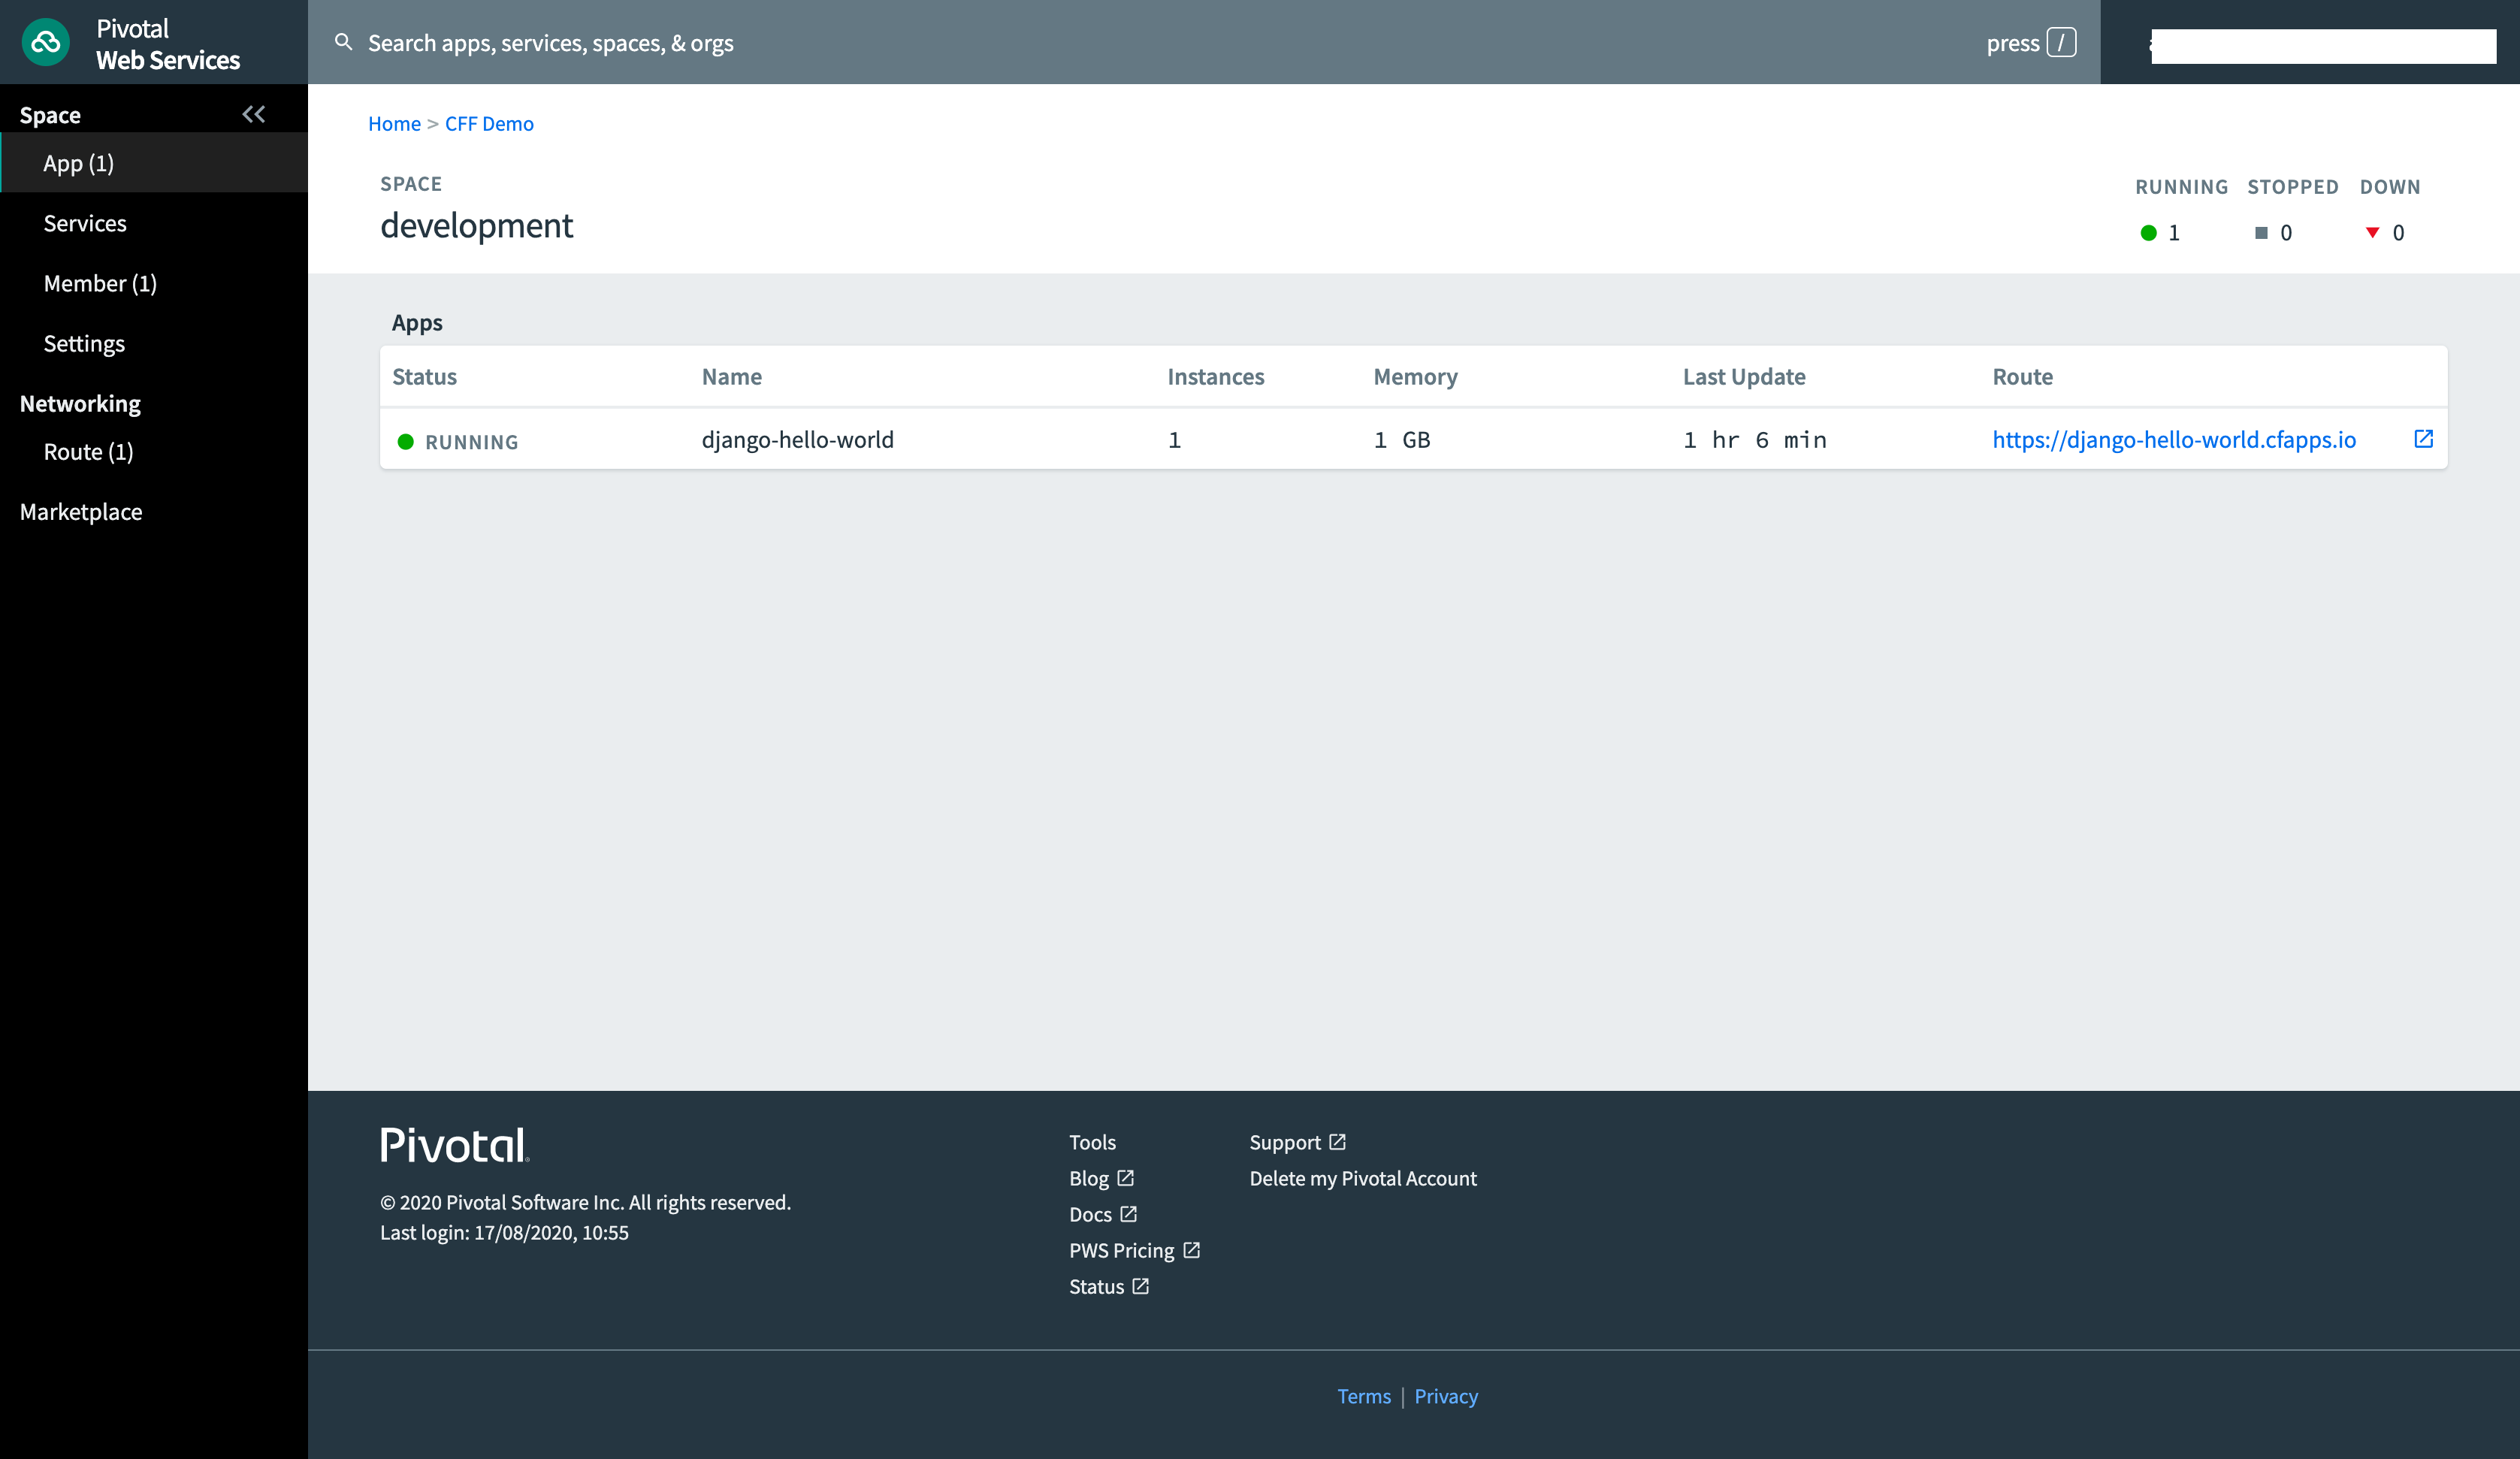
Task: Click the Blog external link icon
Action: tap(1126, 1178)
